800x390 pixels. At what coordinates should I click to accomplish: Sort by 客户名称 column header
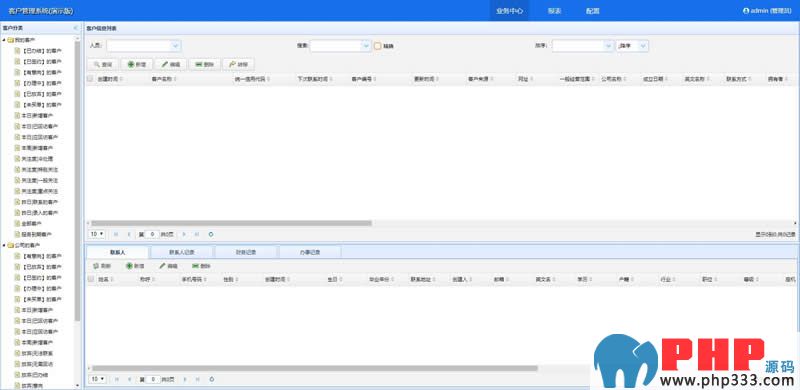(x=163, y=79)
